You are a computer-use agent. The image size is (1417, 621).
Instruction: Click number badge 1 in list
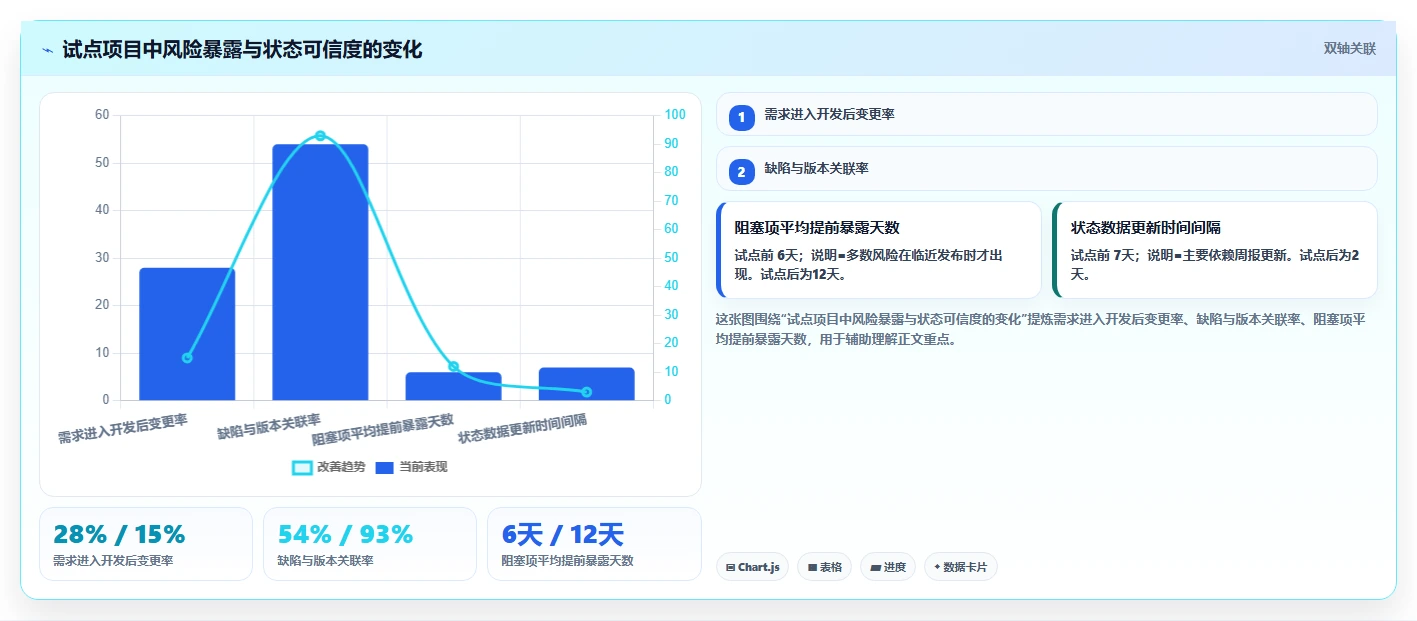click(741, 118)
